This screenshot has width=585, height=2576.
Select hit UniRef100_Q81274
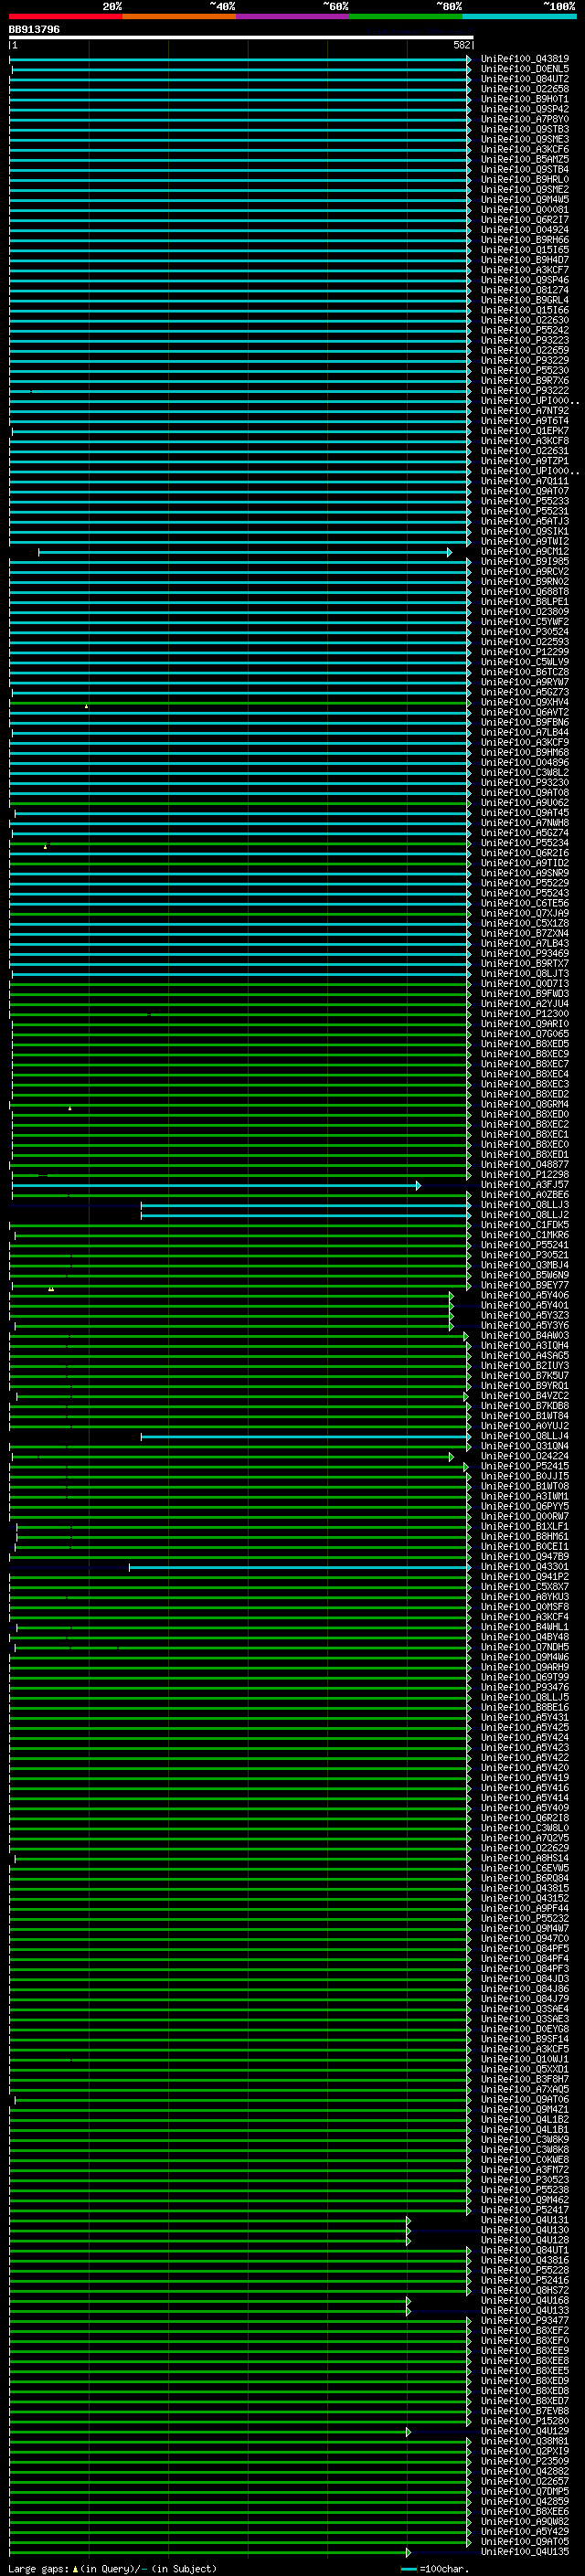click(525, 290)
